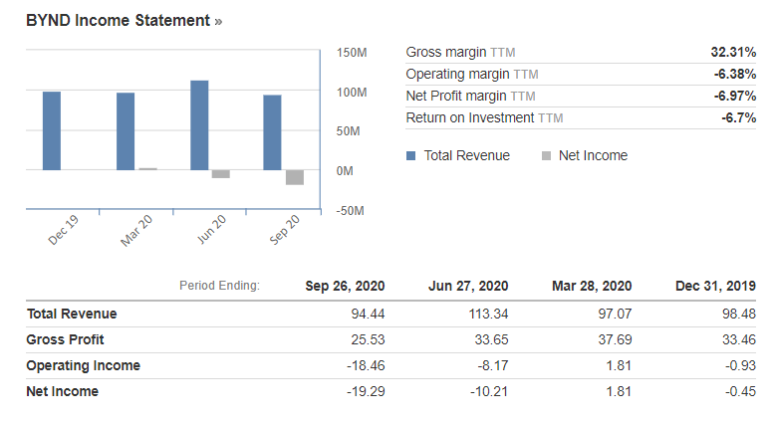Click operating income value -18.46
This screenshot has height=425, width=773.
pyautogui.click(x=366, y=366)
